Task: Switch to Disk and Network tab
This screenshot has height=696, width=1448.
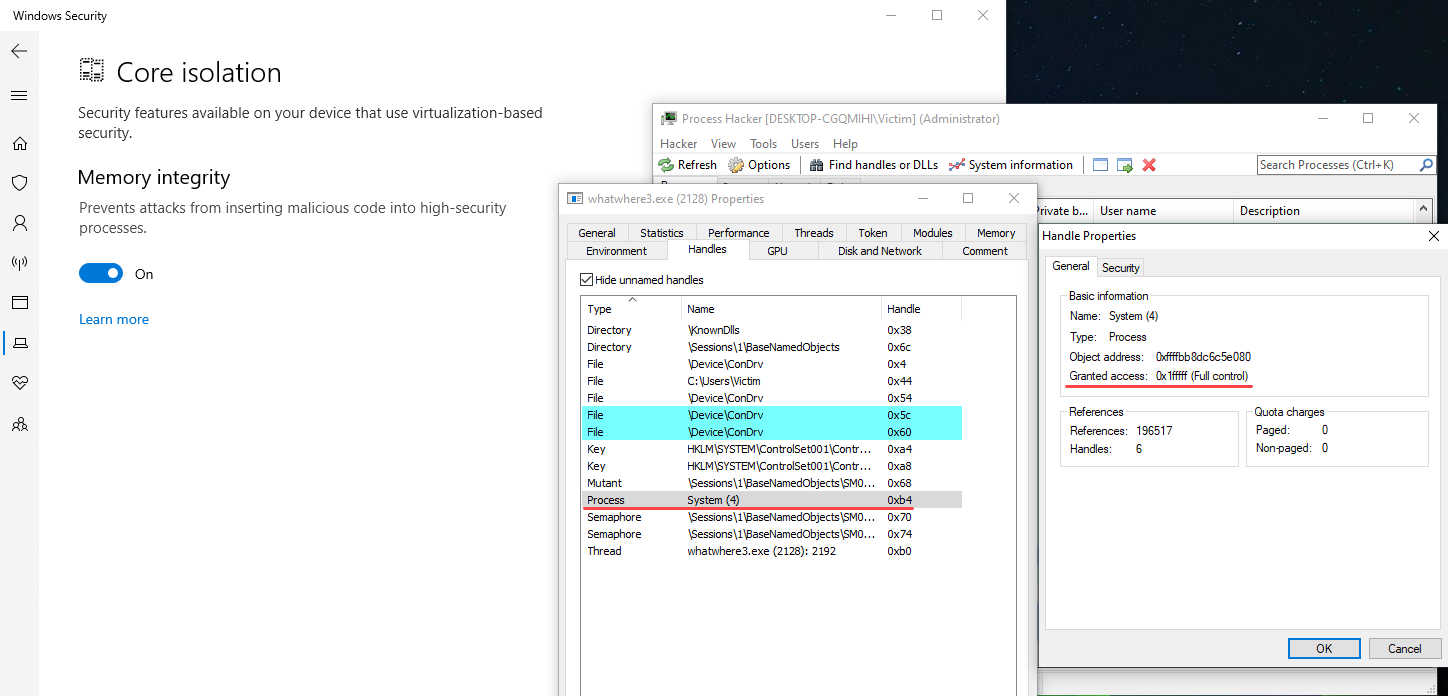Action: 880,251
